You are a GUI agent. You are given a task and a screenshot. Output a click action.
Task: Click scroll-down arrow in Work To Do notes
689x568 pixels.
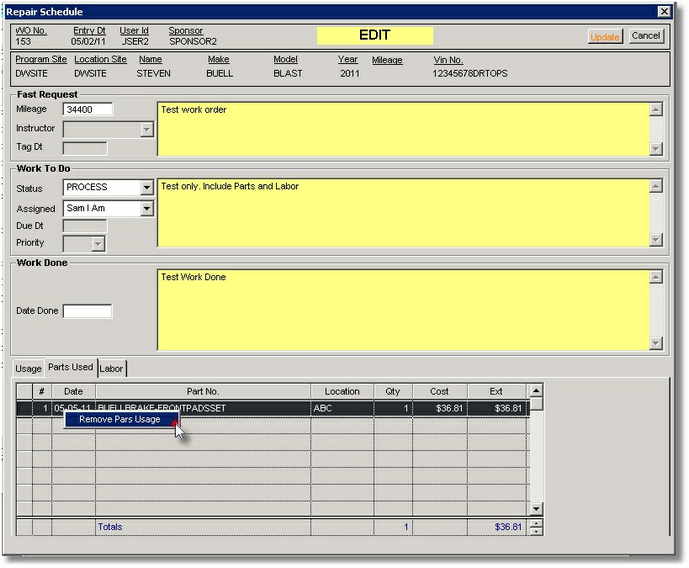pos(656,240)
